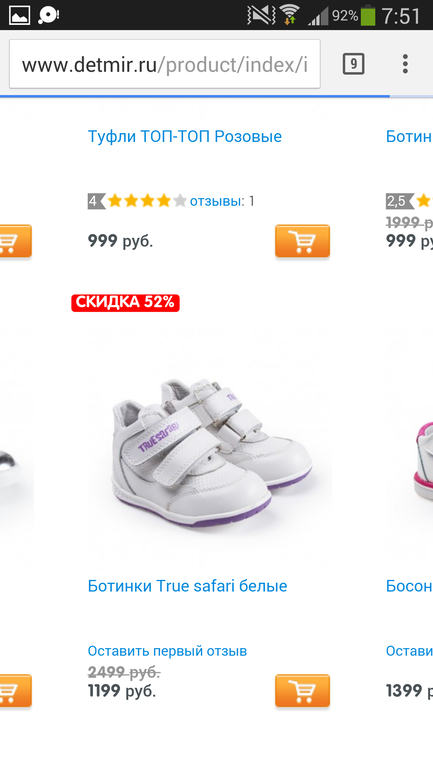Tap the partially visible cart button beside 1199 руб.
The height and width of the screenshot is (770, 433).
pos(15,690)
